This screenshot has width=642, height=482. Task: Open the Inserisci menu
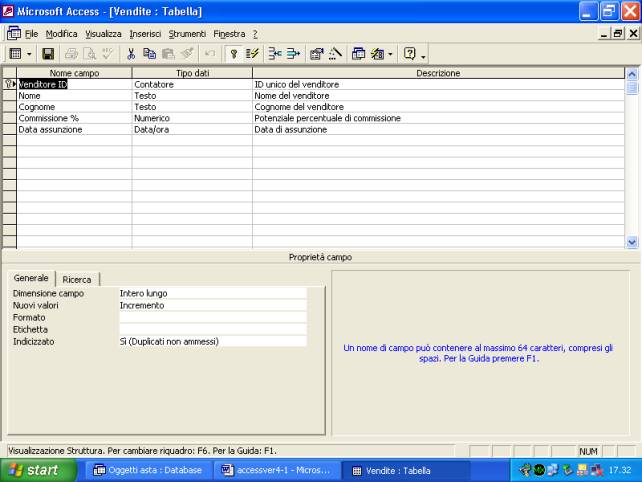pyautogui.click(x=145, y=34)
